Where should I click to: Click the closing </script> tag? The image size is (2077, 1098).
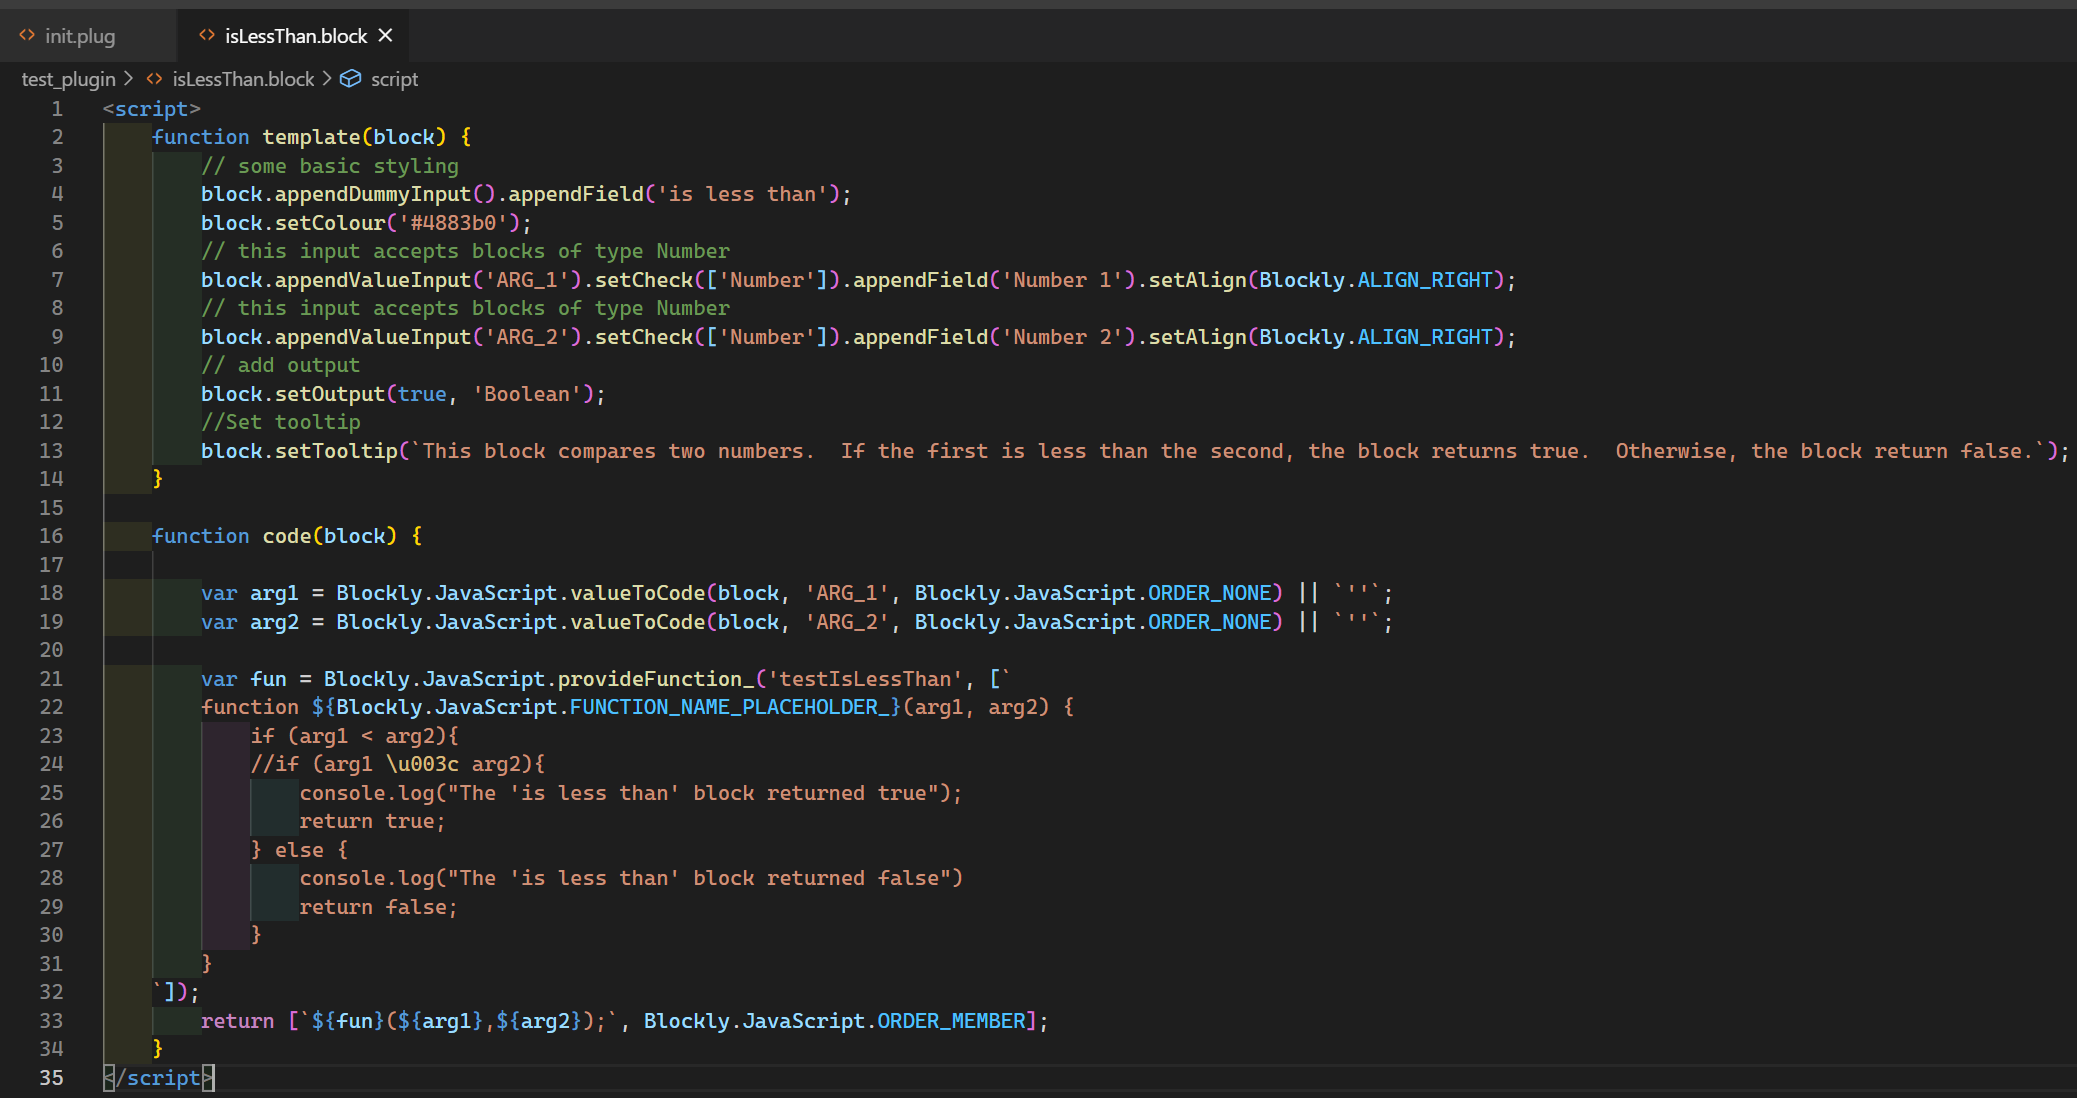pyautogui.click(x=158, y=1078)
